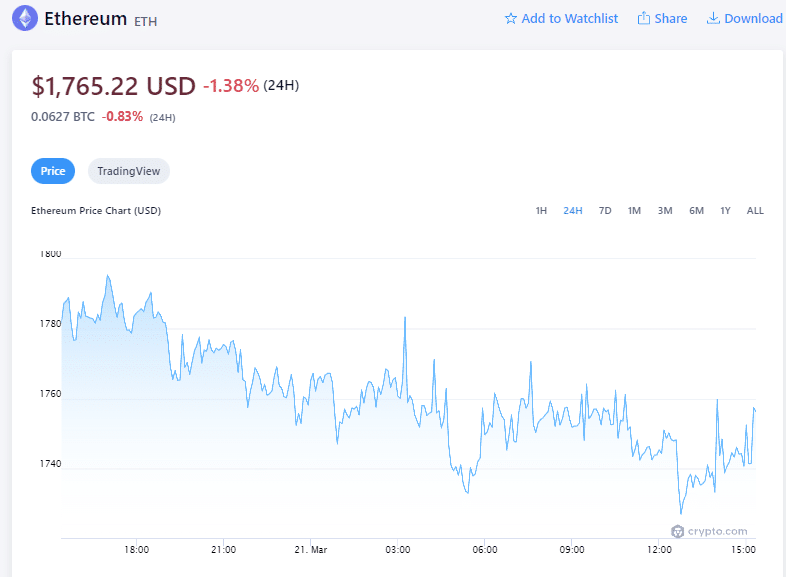The height and width of the screenshot is (577, 786).
Task: Select the ALL time range
Action: click(x=755, y=211)
